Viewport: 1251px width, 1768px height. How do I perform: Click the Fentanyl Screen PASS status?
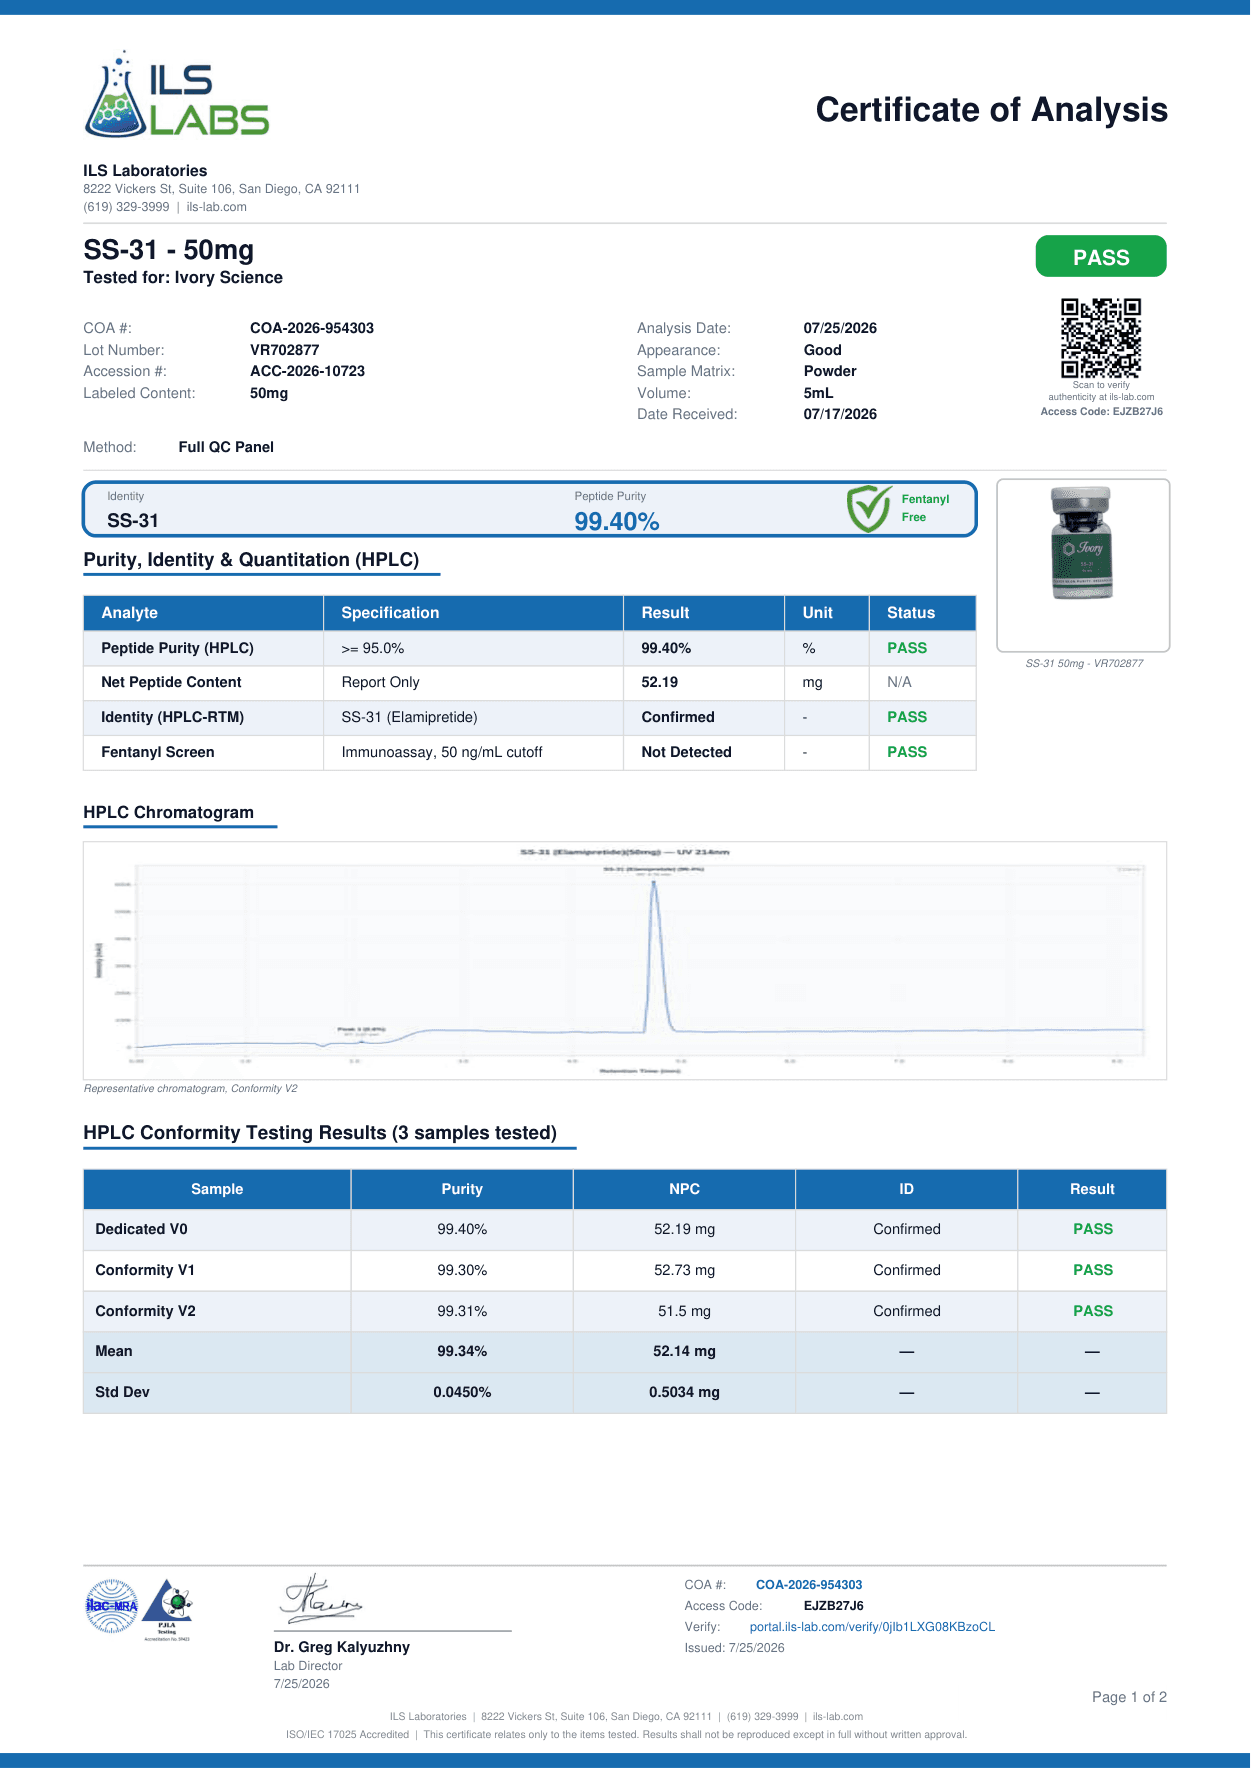point(907,752)
